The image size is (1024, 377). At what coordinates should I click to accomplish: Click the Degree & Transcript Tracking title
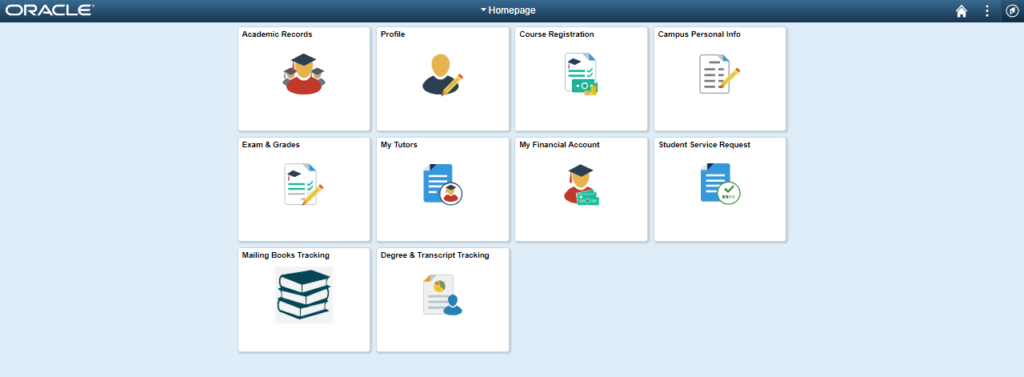(x=435, y=255)
